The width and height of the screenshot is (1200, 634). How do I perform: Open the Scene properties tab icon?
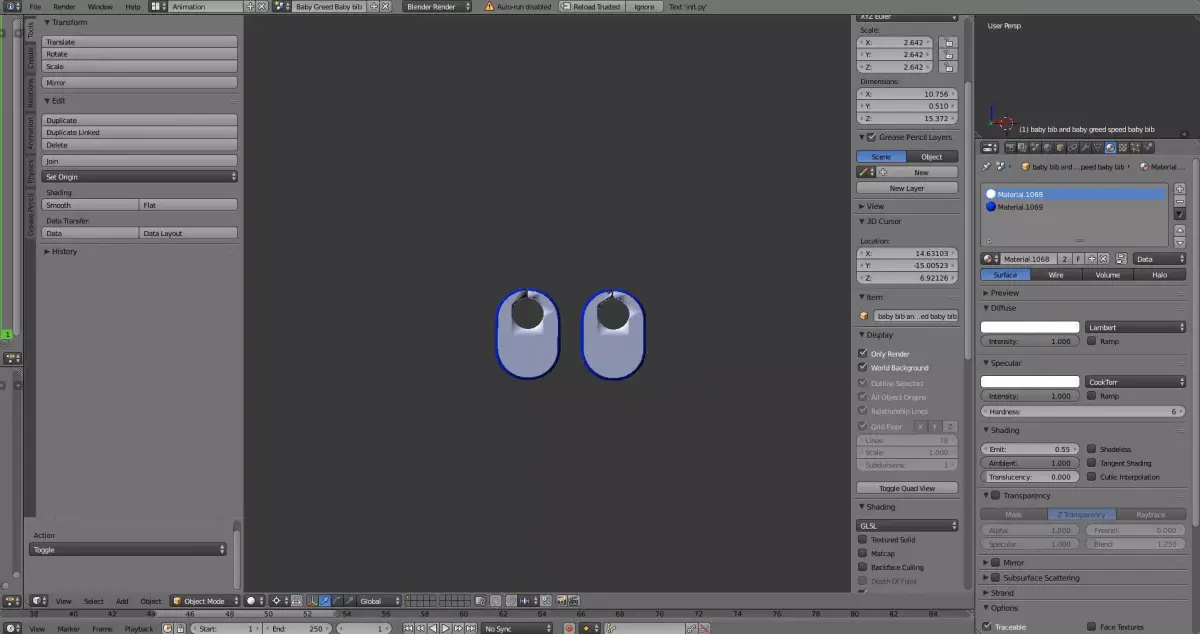(x=1035, y=147)
